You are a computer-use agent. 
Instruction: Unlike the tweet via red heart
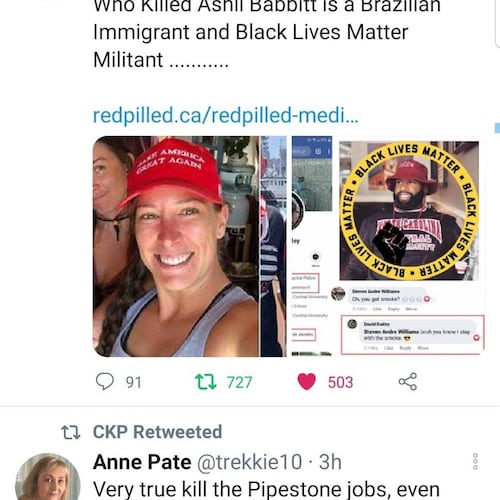click(x=306, y=382)
